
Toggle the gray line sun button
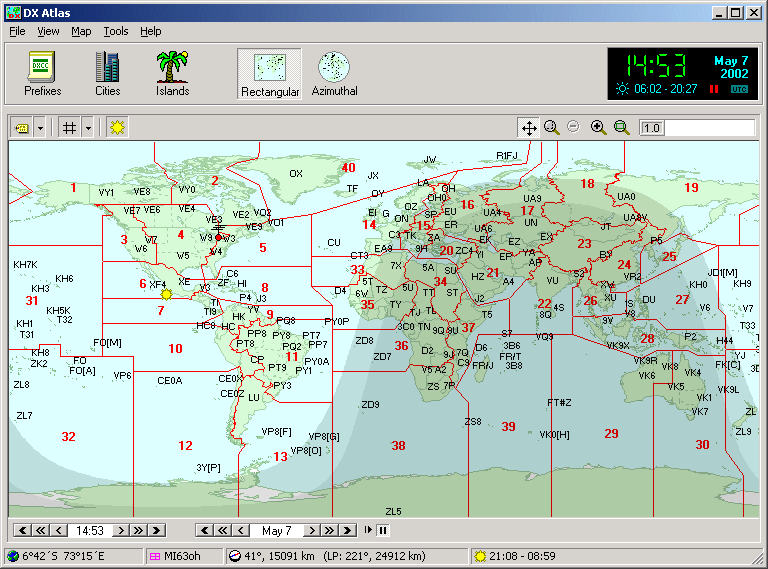tap(118, 127)
